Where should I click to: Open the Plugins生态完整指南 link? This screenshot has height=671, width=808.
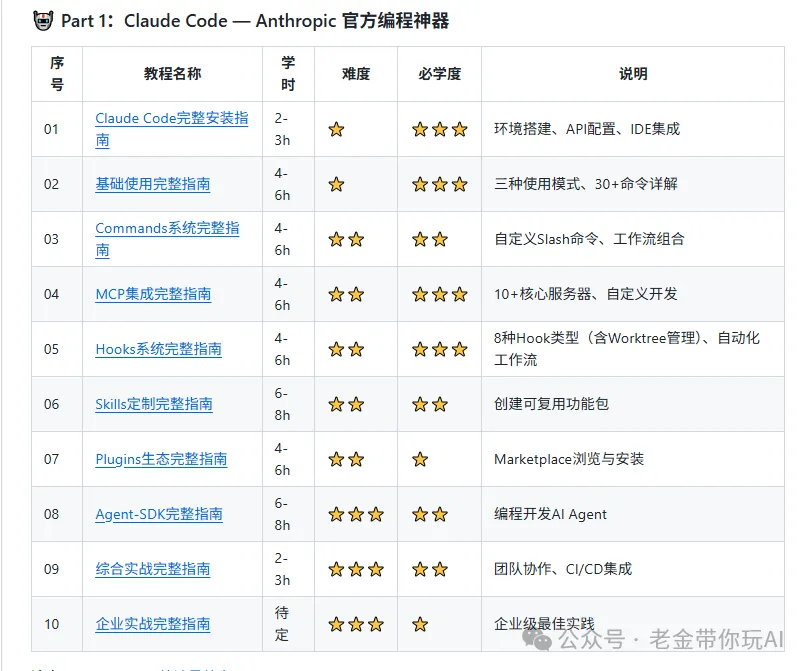pos(161,459)
